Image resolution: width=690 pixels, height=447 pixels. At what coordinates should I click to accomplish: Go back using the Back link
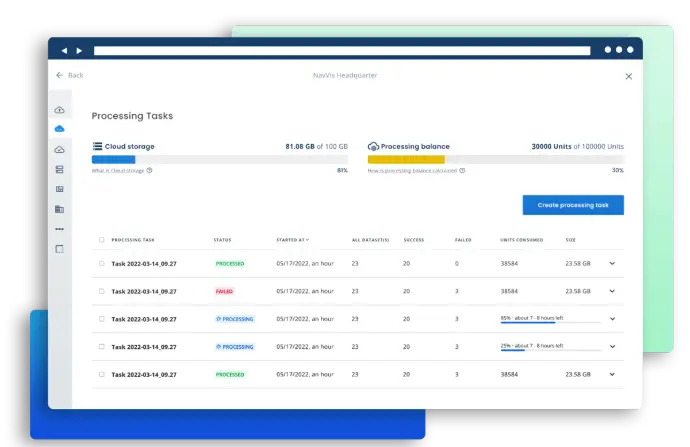pos(70,75)
